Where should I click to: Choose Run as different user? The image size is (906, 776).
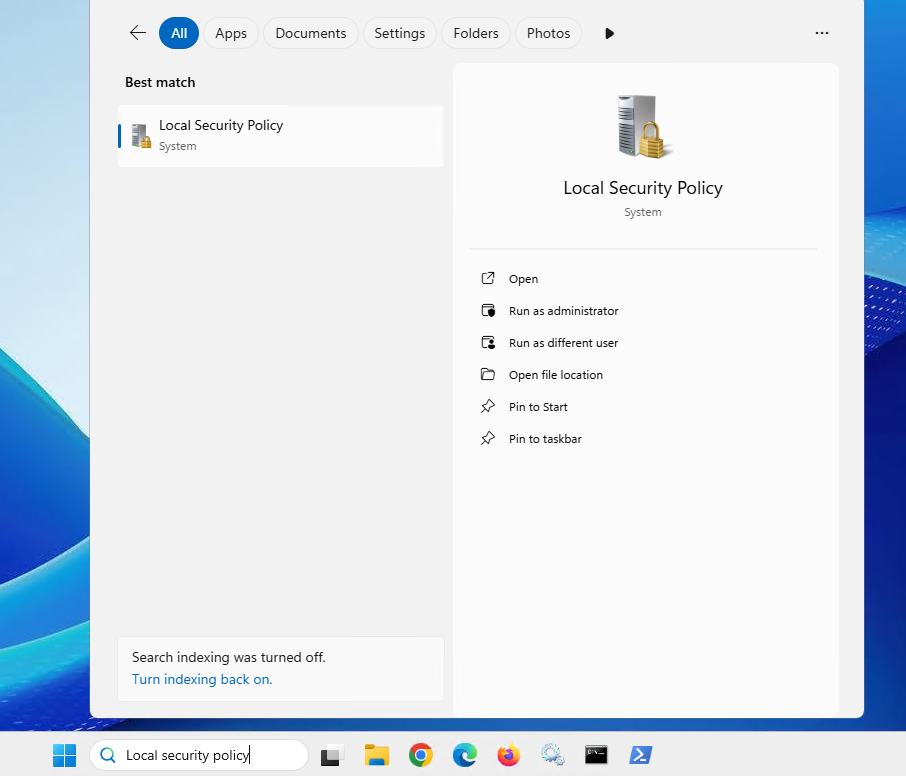563,343
